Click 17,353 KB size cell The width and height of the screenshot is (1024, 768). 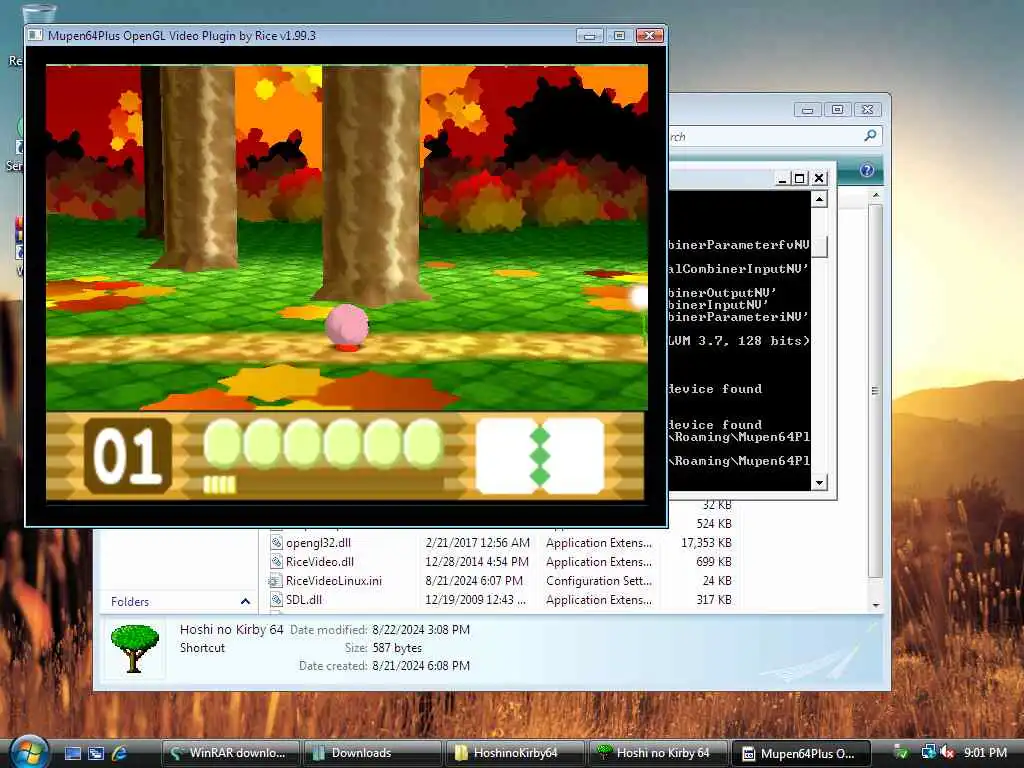pyautogui.click(x=706, y=543)
